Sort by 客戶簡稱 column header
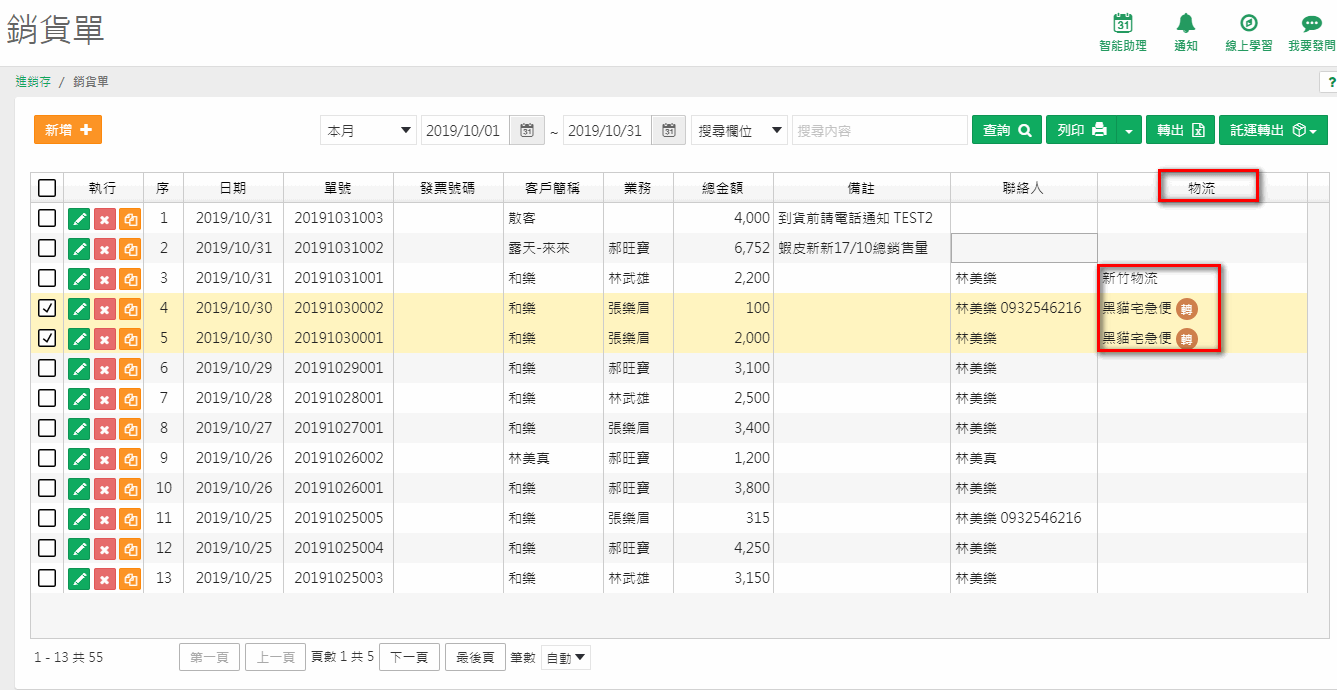The image size is (1337, 690). [x=553, y=187]
